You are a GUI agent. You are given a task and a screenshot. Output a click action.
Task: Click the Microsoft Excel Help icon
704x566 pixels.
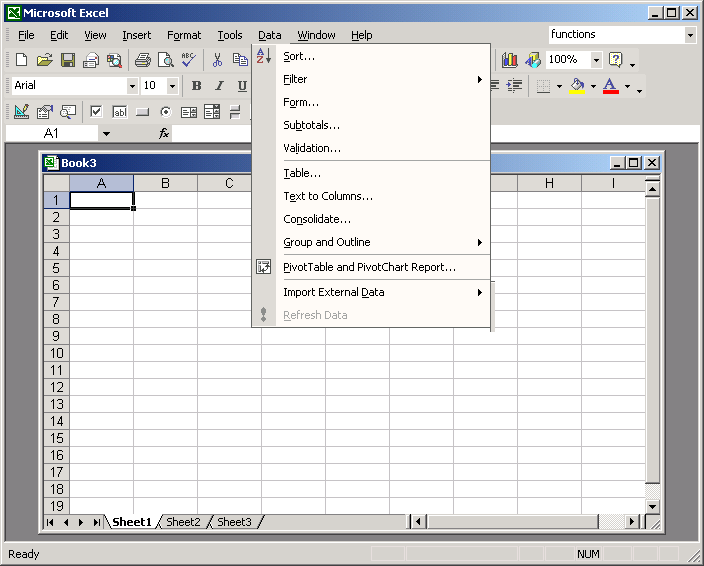(x=616, y=60)
